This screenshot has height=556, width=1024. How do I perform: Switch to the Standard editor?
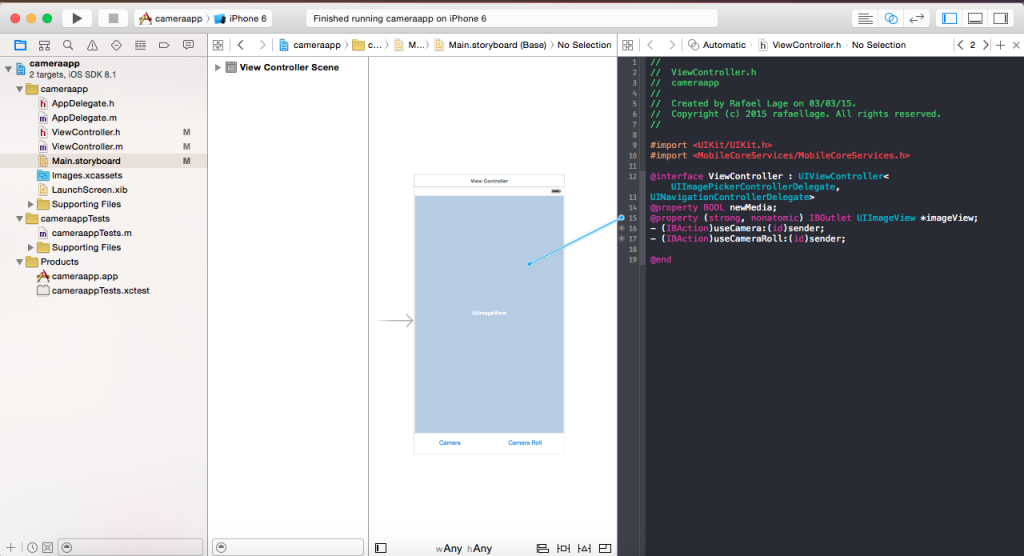click(x=866, y=18)
